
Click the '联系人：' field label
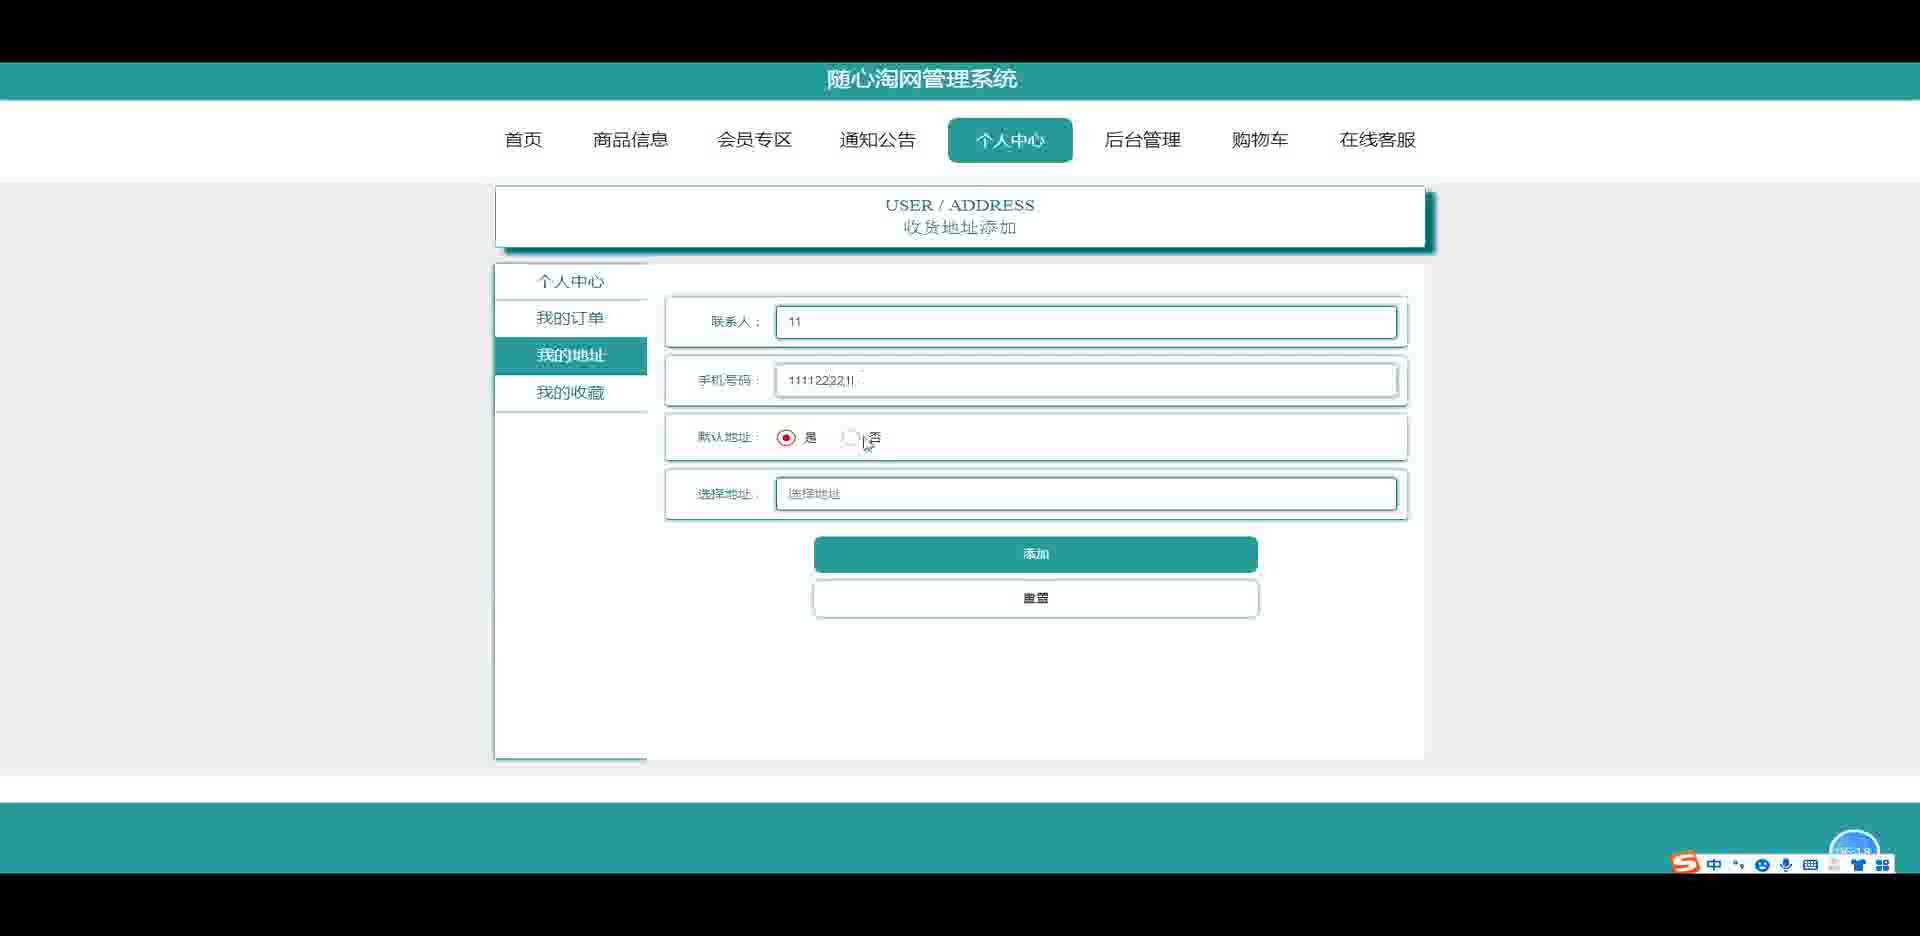[x=736, y=322]
